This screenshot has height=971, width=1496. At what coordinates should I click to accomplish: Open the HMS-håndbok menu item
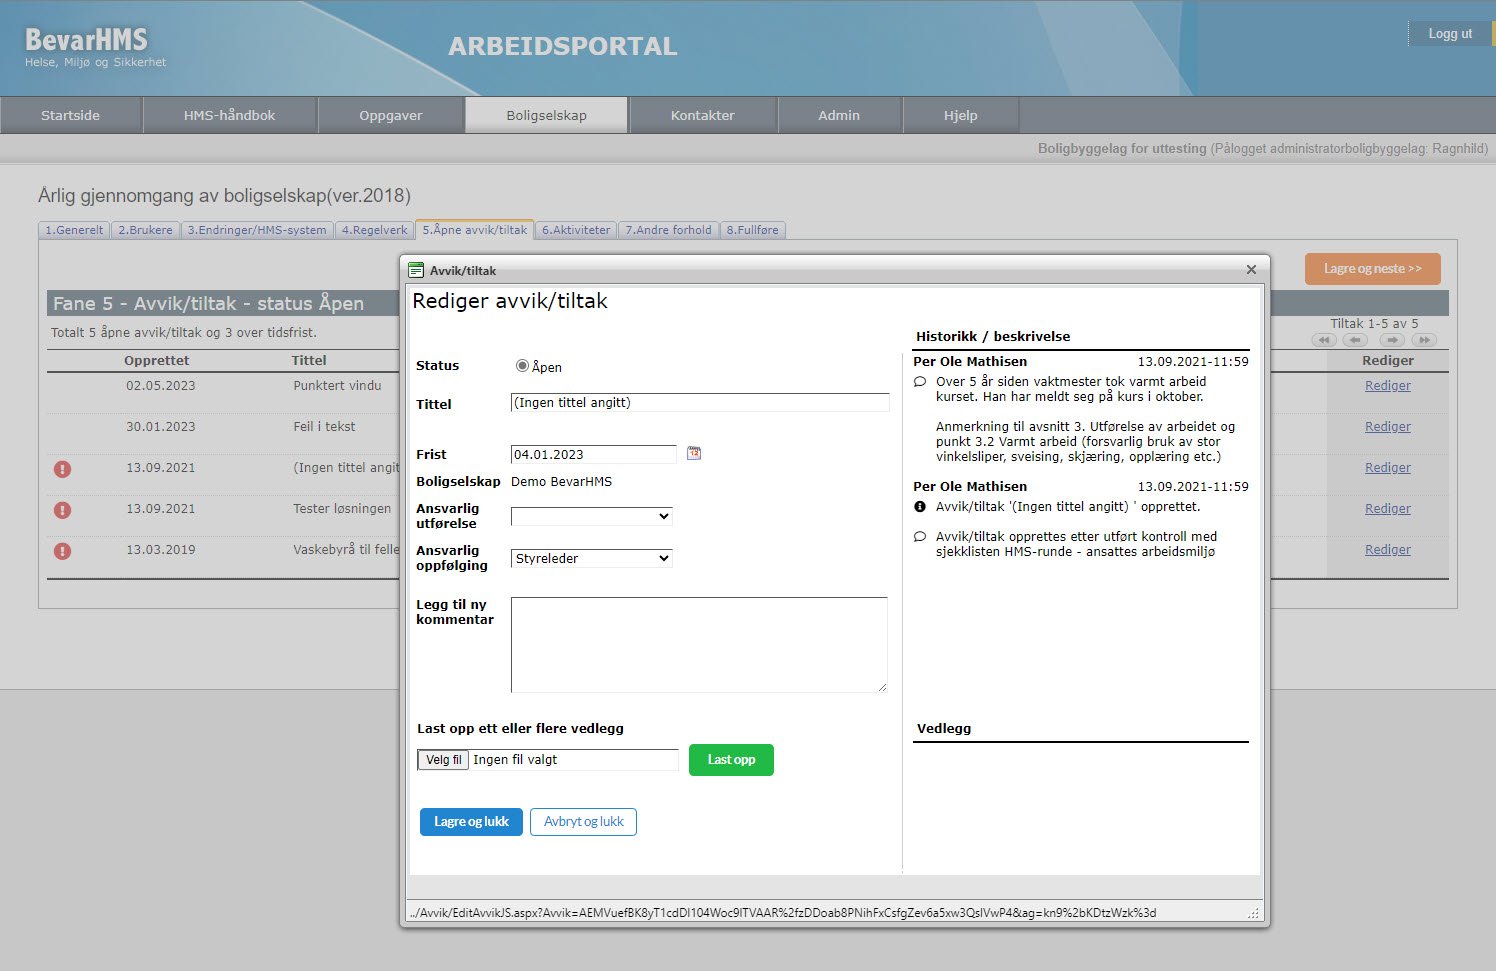(x=229, y=115)
